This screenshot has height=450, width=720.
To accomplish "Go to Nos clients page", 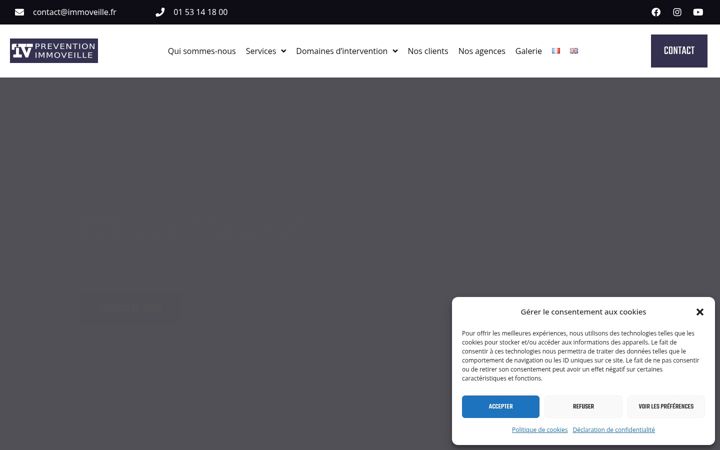I will click(428, 51).
